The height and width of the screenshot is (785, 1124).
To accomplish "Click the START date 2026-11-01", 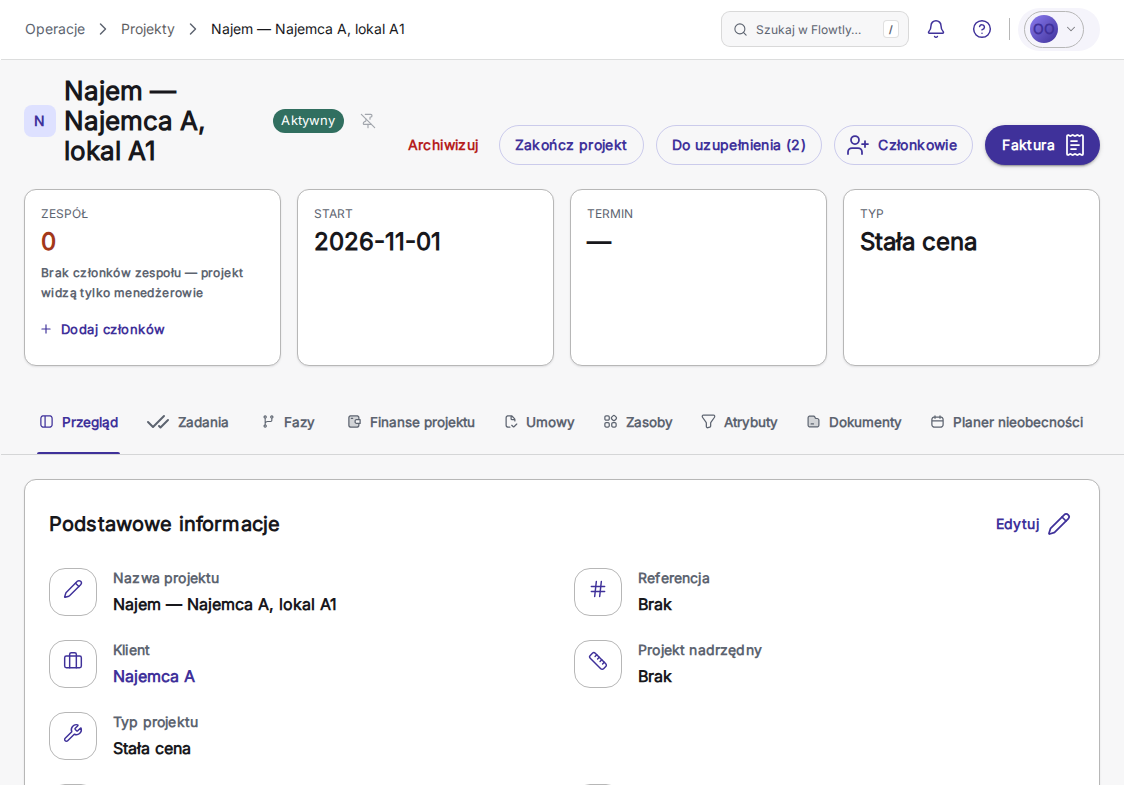I will tap(377, 242).
